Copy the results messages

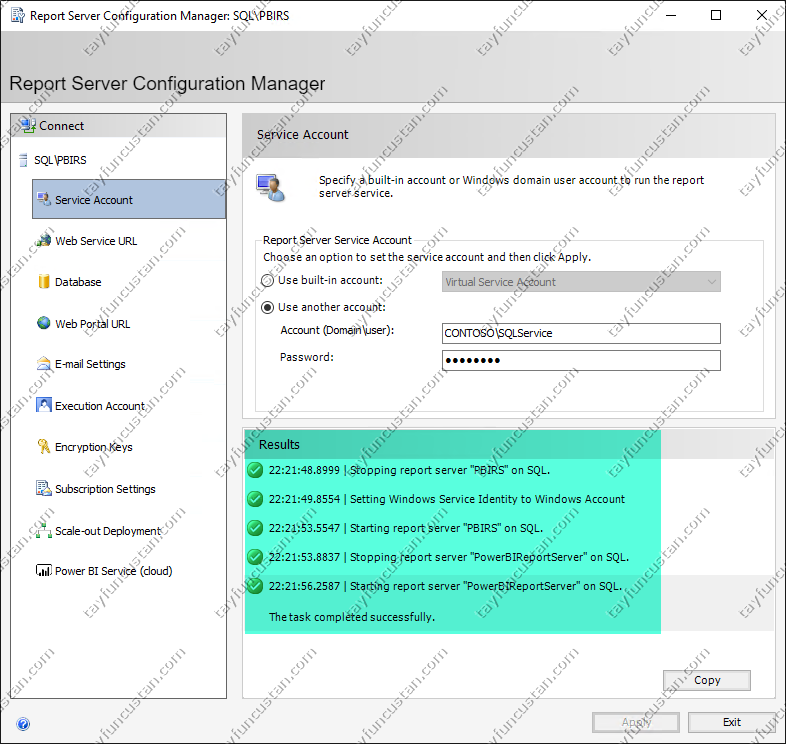click(x=707, y=680)
